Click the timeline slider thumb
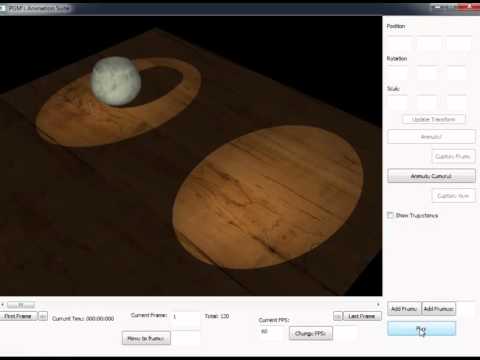The image size is (480, 360). click(21, 305)
